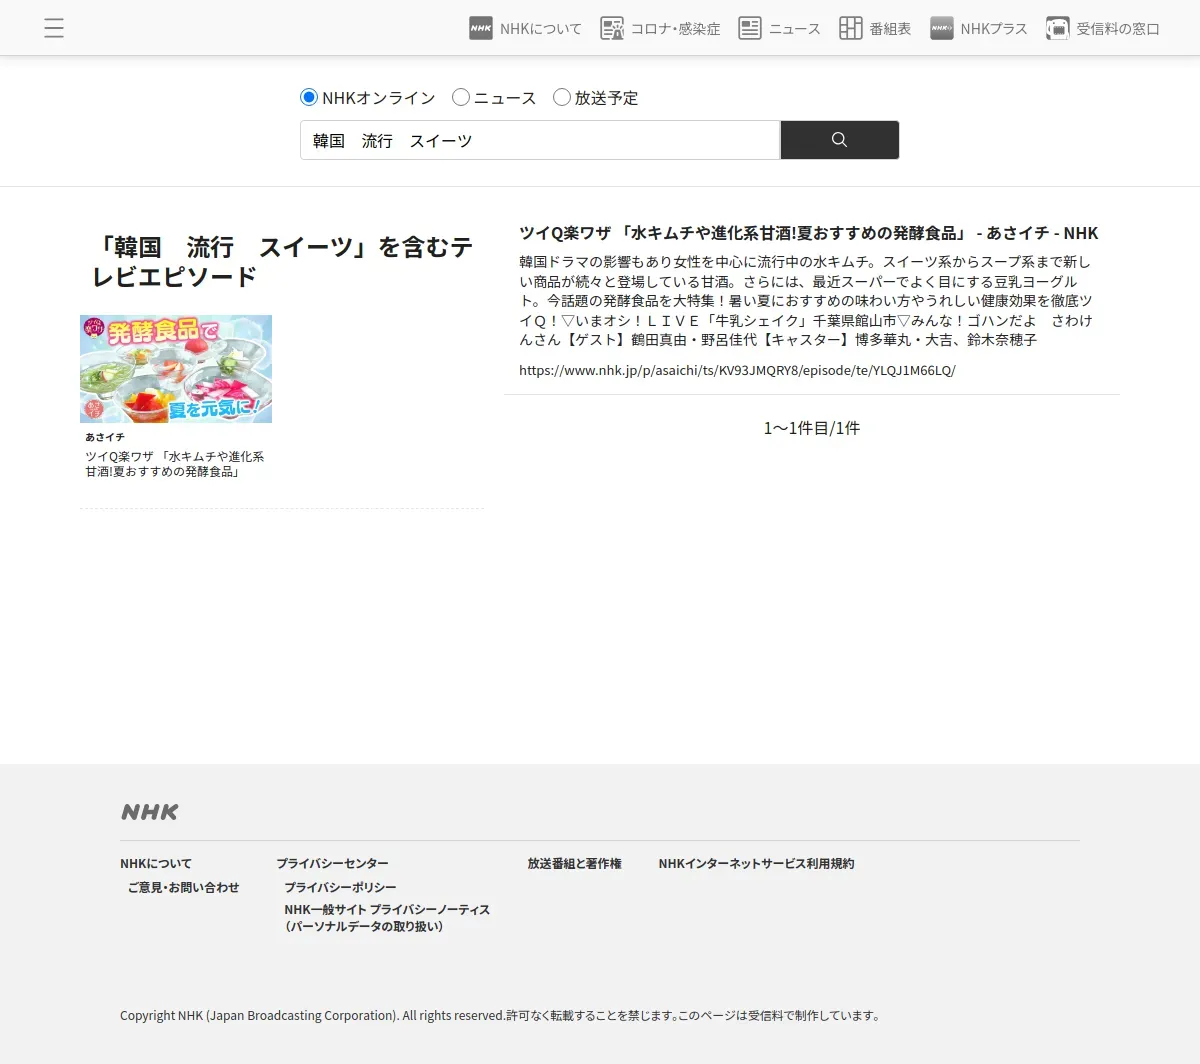Click the 「韓国 流行 スイーツ」を含むテレビエピソード heading
This screenshot has width=1200, height=1064.
click(x=282, y=261)
